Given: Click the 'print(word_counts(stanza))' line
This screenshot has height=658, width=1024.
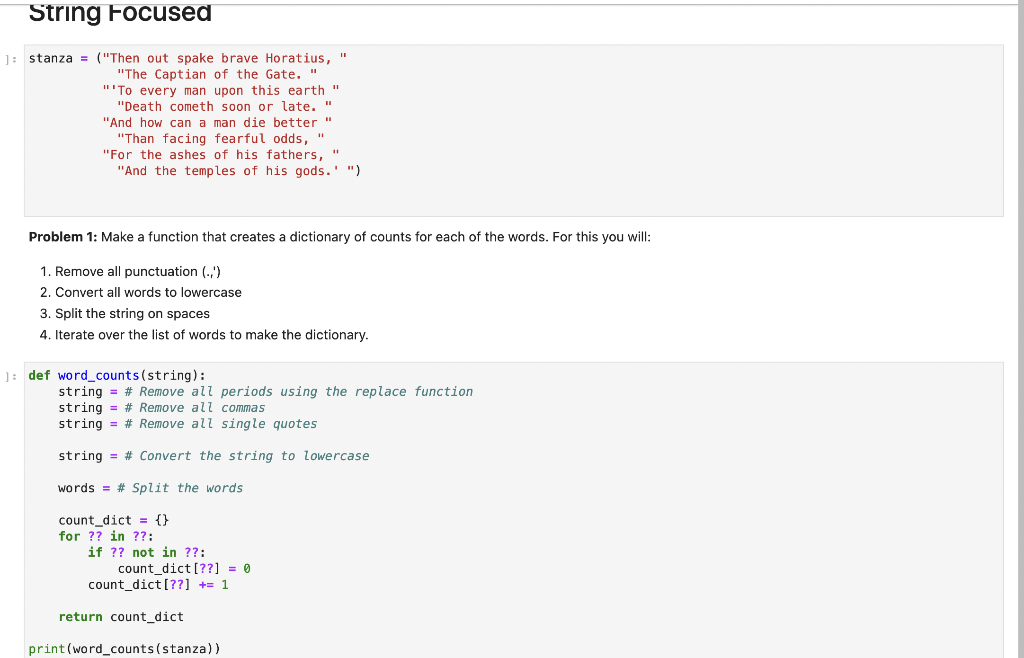Looking at the screenshot, I should coord(125,649).
